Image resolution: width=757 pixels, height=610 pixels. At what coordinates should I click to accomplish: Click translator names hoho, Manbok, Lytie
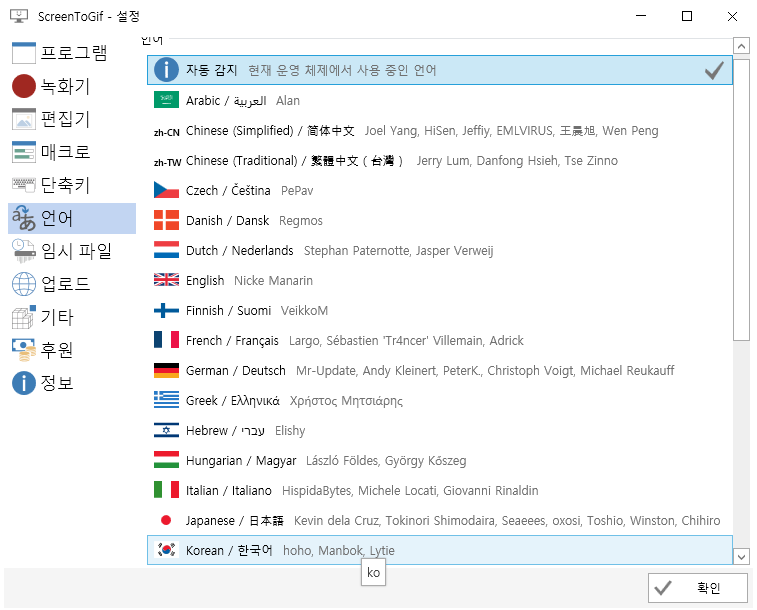[339, 550]
